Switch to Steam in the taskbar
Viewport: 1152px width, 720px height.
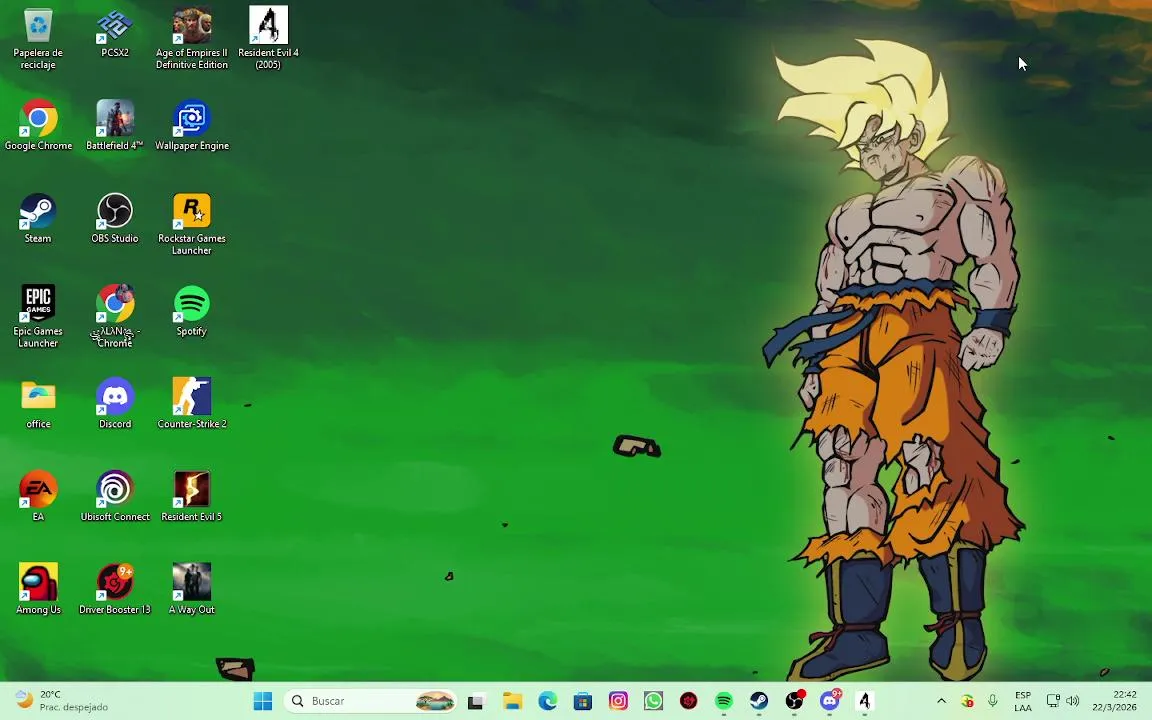[x=759, y=701]
